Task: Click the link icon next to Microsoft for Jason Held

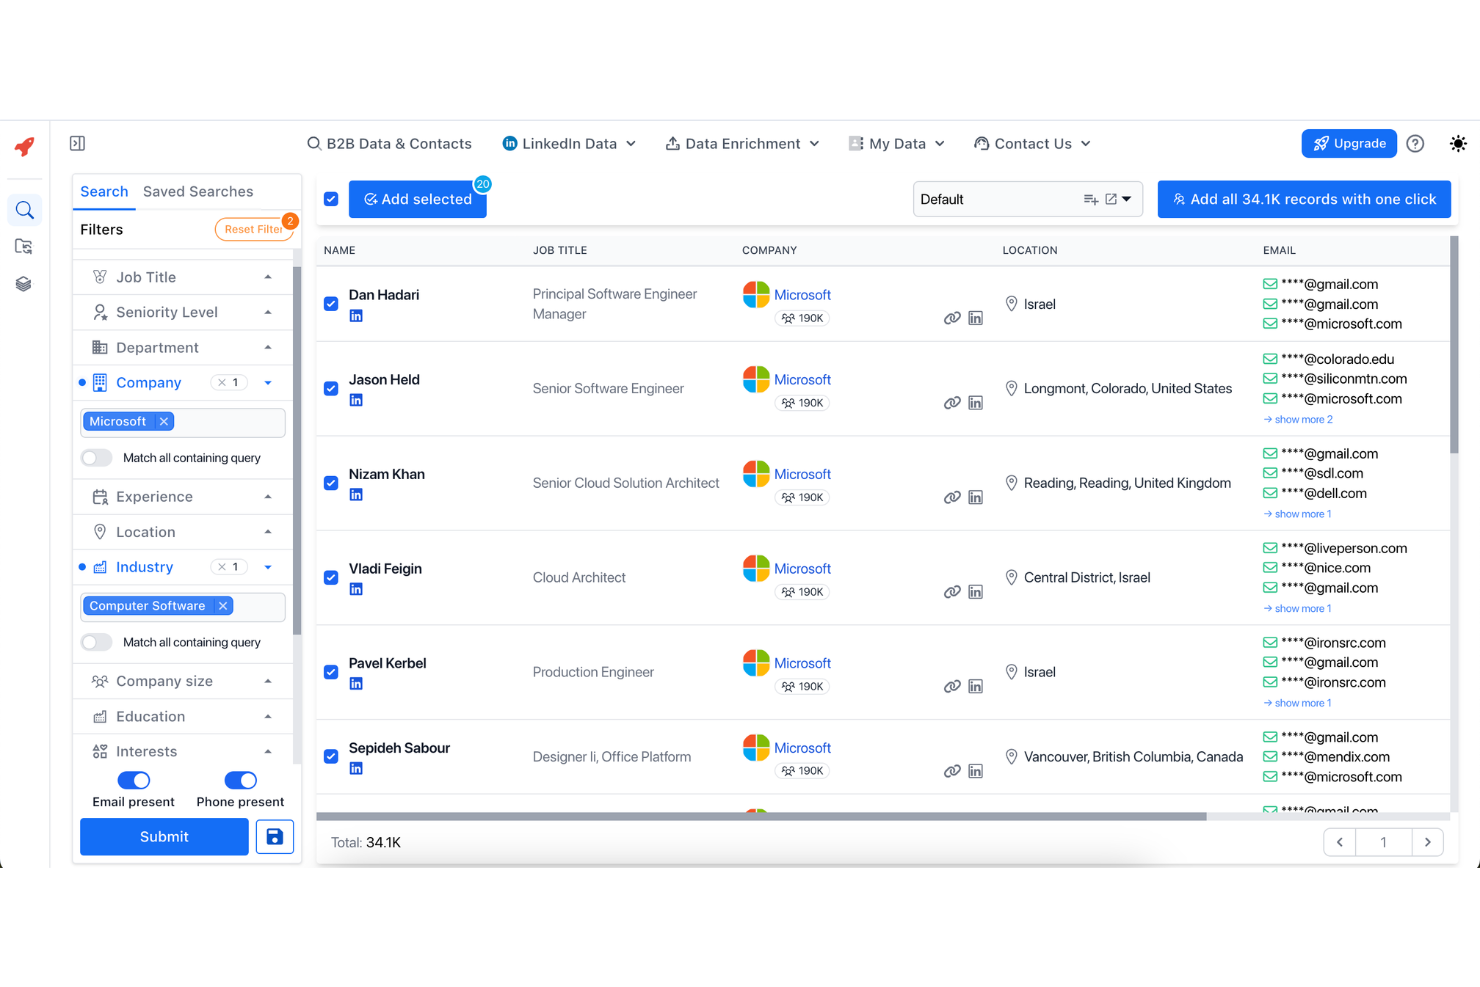Action: (x=952, y=402)
